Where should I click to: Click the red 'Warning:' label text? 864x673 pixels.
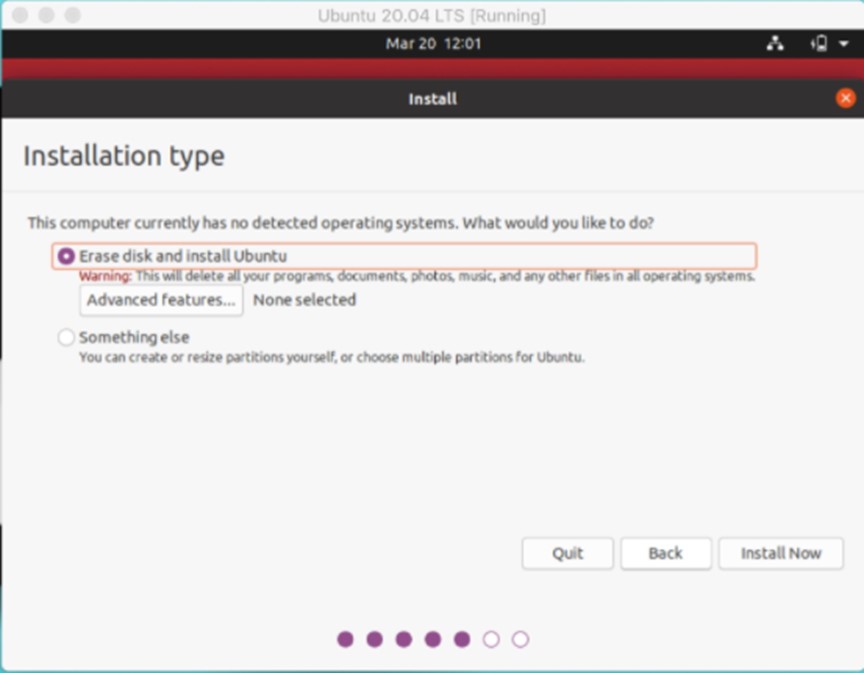click(x=105, y=276)
